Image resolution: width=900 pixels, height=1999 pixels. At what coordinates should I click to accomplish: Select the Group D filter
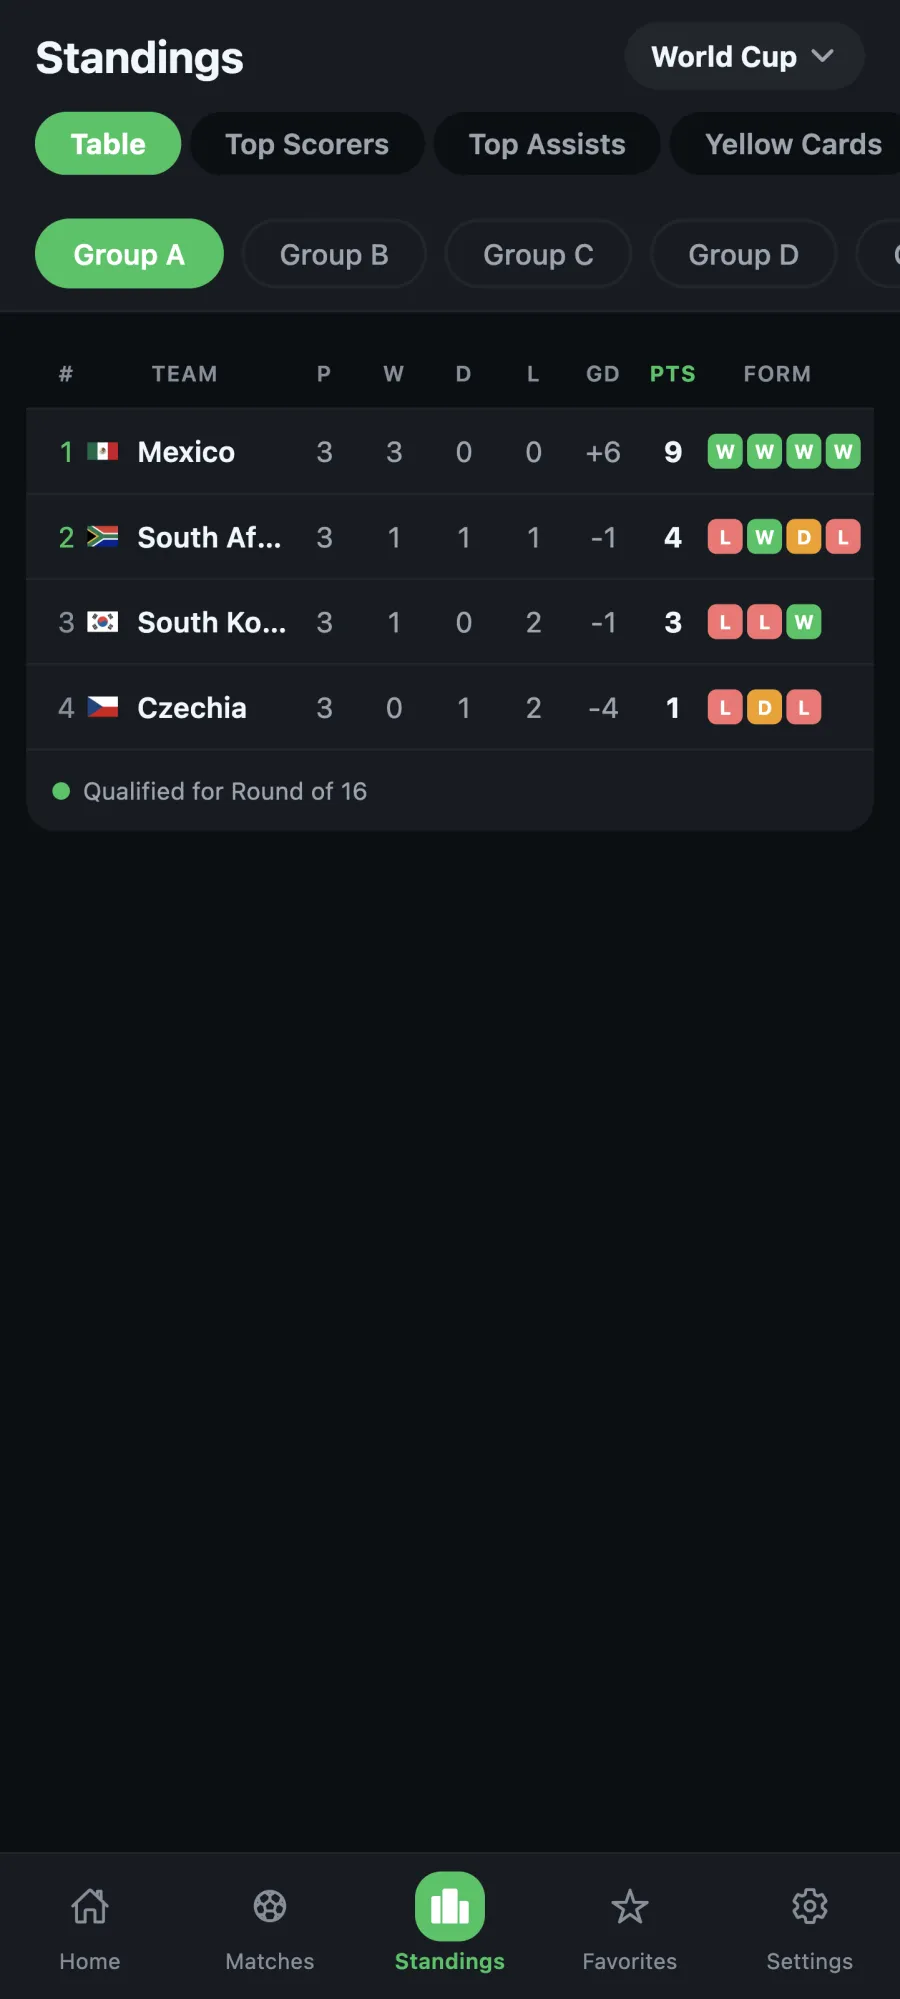pyautogui.click(x=743, y=254)
